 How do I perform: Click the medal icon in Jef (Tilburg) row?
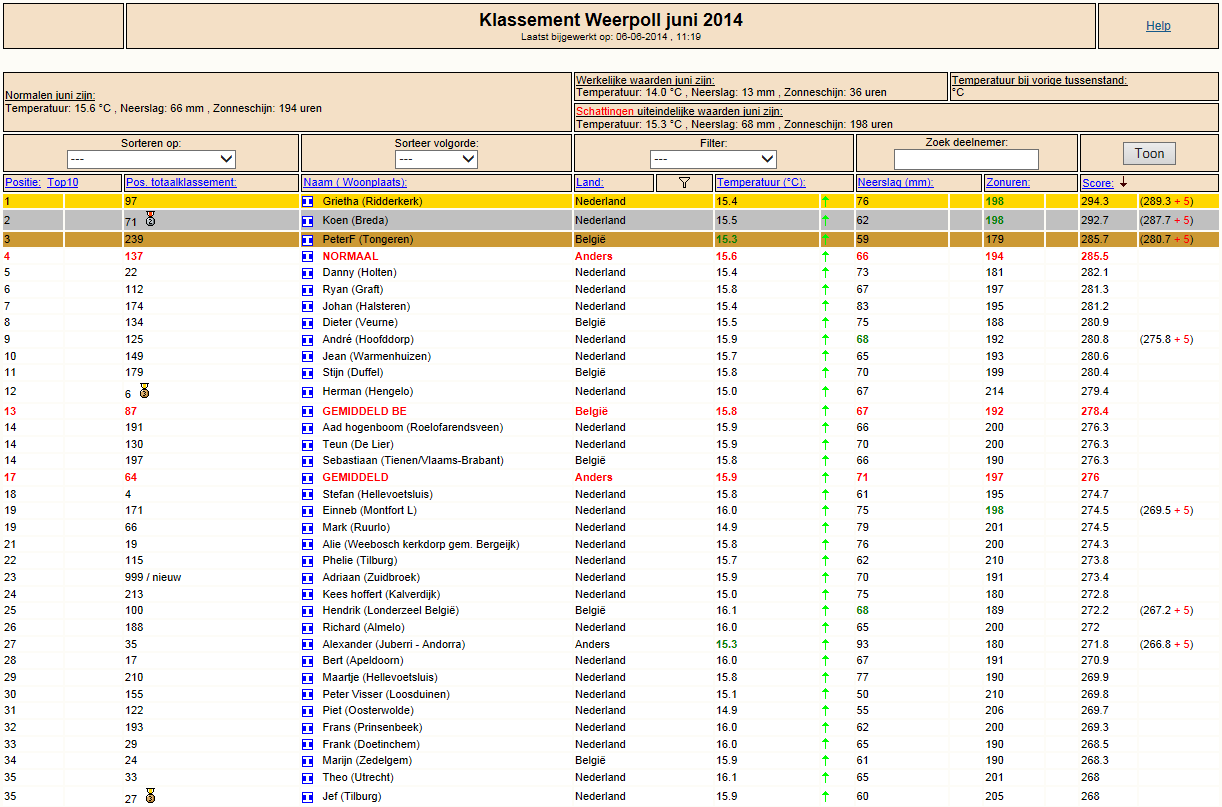point(150,796)
